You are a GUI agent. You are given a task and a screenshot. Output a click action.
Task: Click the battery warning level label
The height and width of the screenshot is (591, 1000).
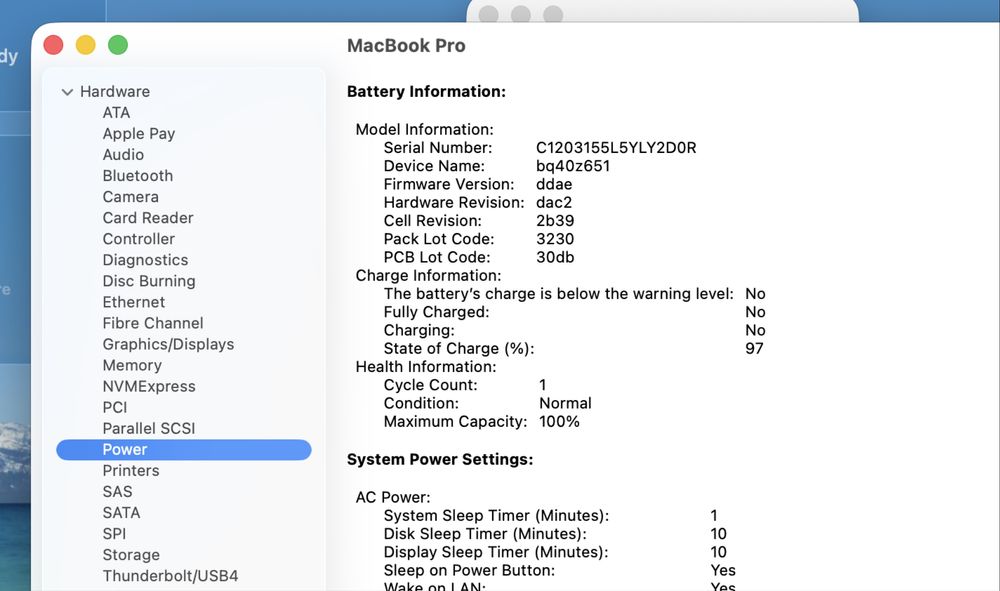(x=559, y=294)
